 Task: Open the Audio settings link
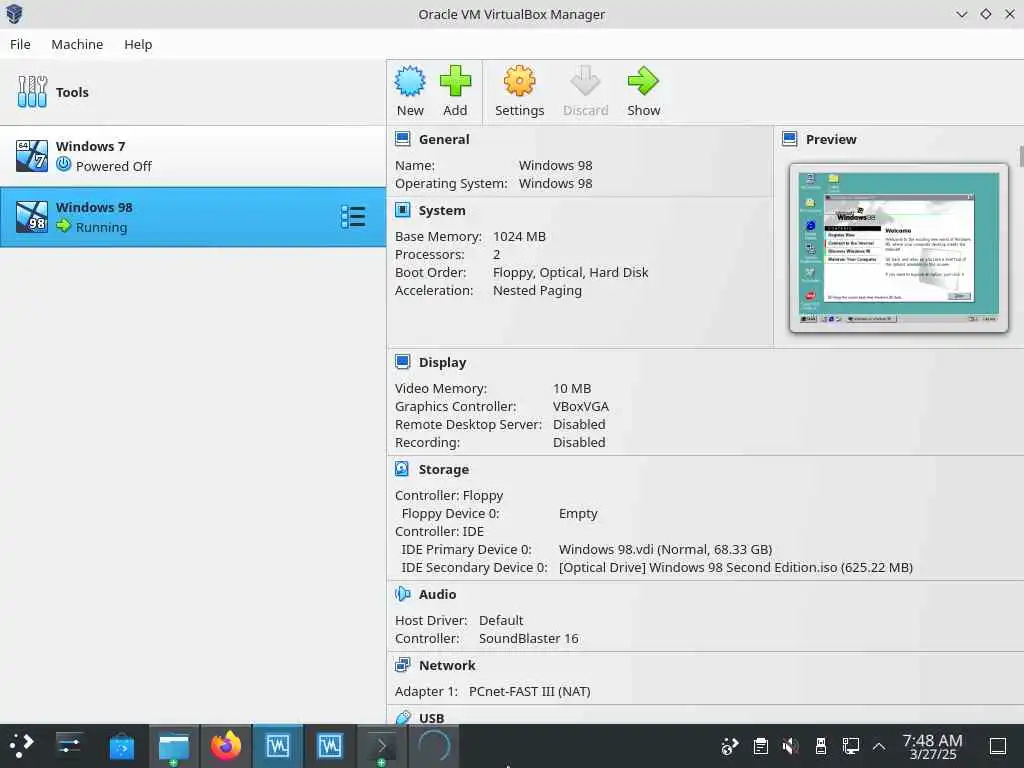[x=438, y=594]
